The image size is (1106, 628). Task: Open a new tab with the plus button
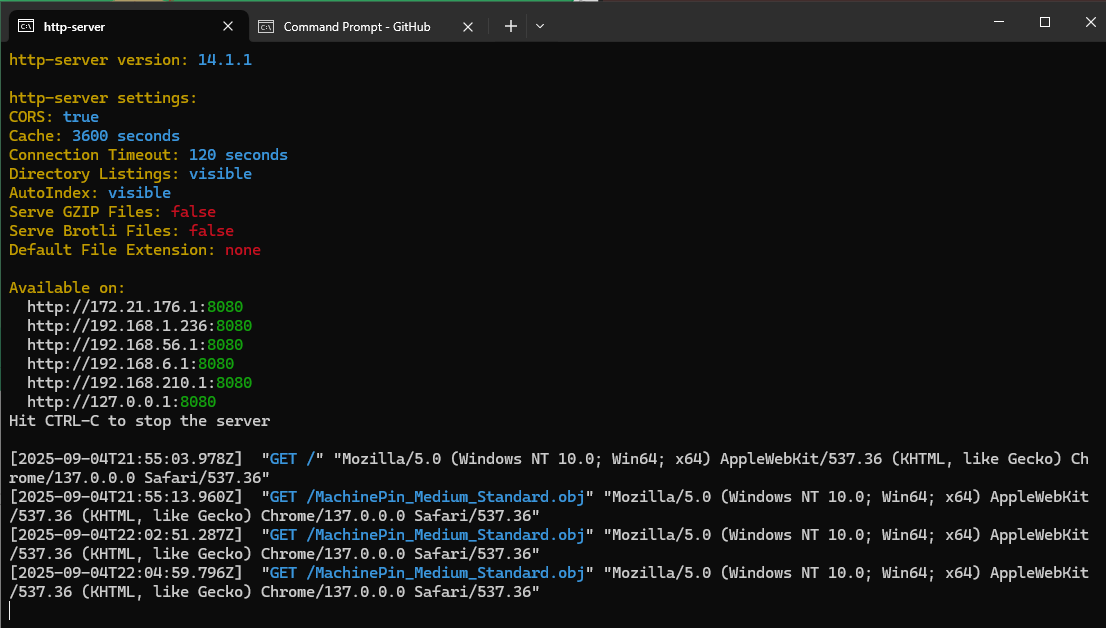click(x=510, y=27)
